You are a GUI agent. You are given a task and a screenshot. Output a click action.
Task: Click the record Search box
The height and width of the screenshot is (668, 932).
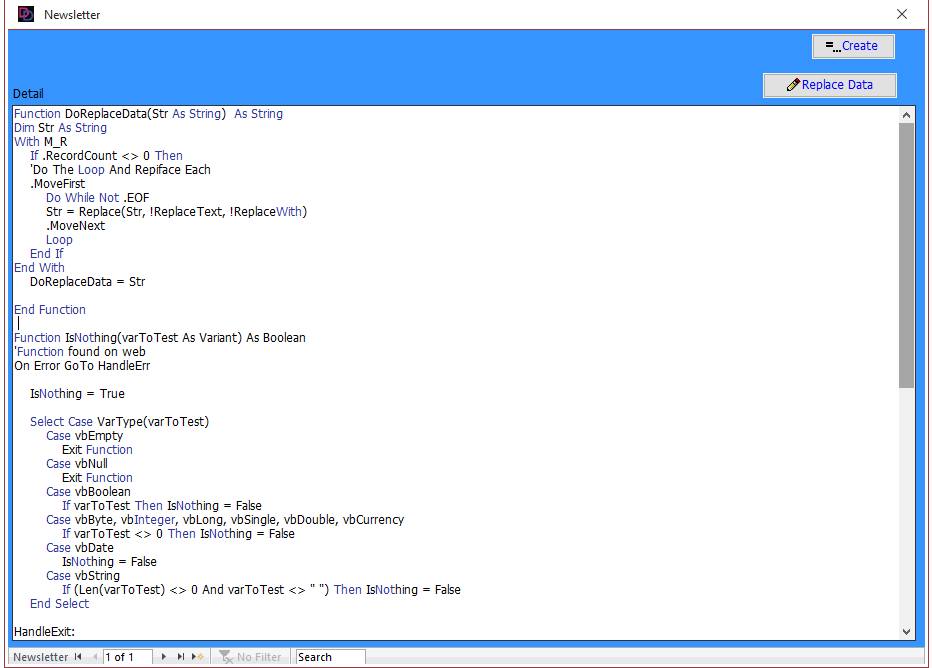330,657
